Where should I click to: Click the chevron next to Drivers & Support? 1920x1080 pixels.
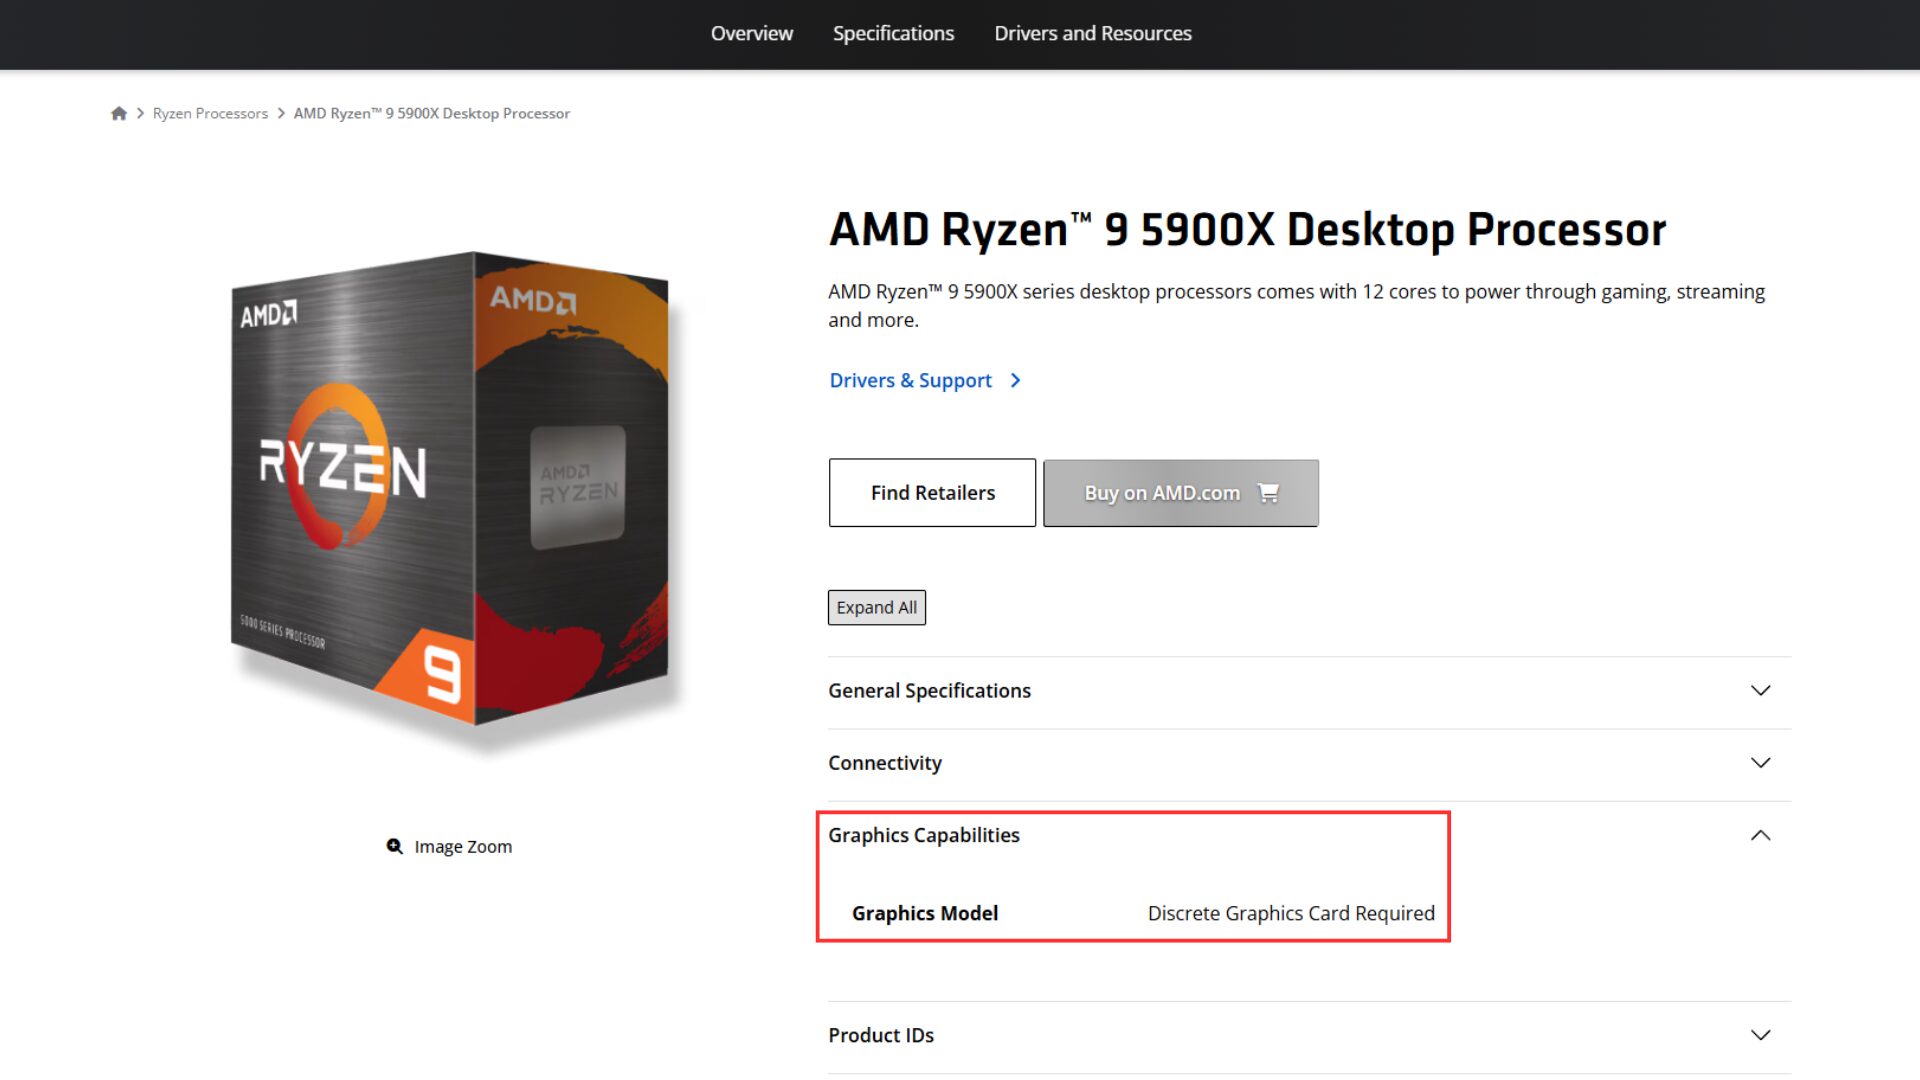(1015, 380)
